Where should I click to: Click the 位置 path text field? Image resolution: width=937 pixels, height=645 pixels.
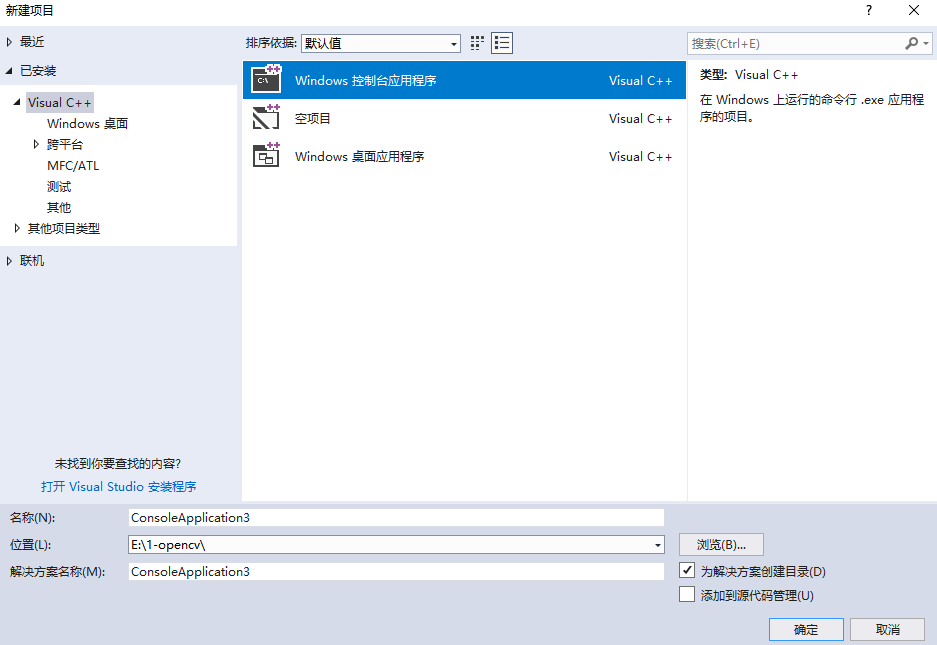pos(390,545)
